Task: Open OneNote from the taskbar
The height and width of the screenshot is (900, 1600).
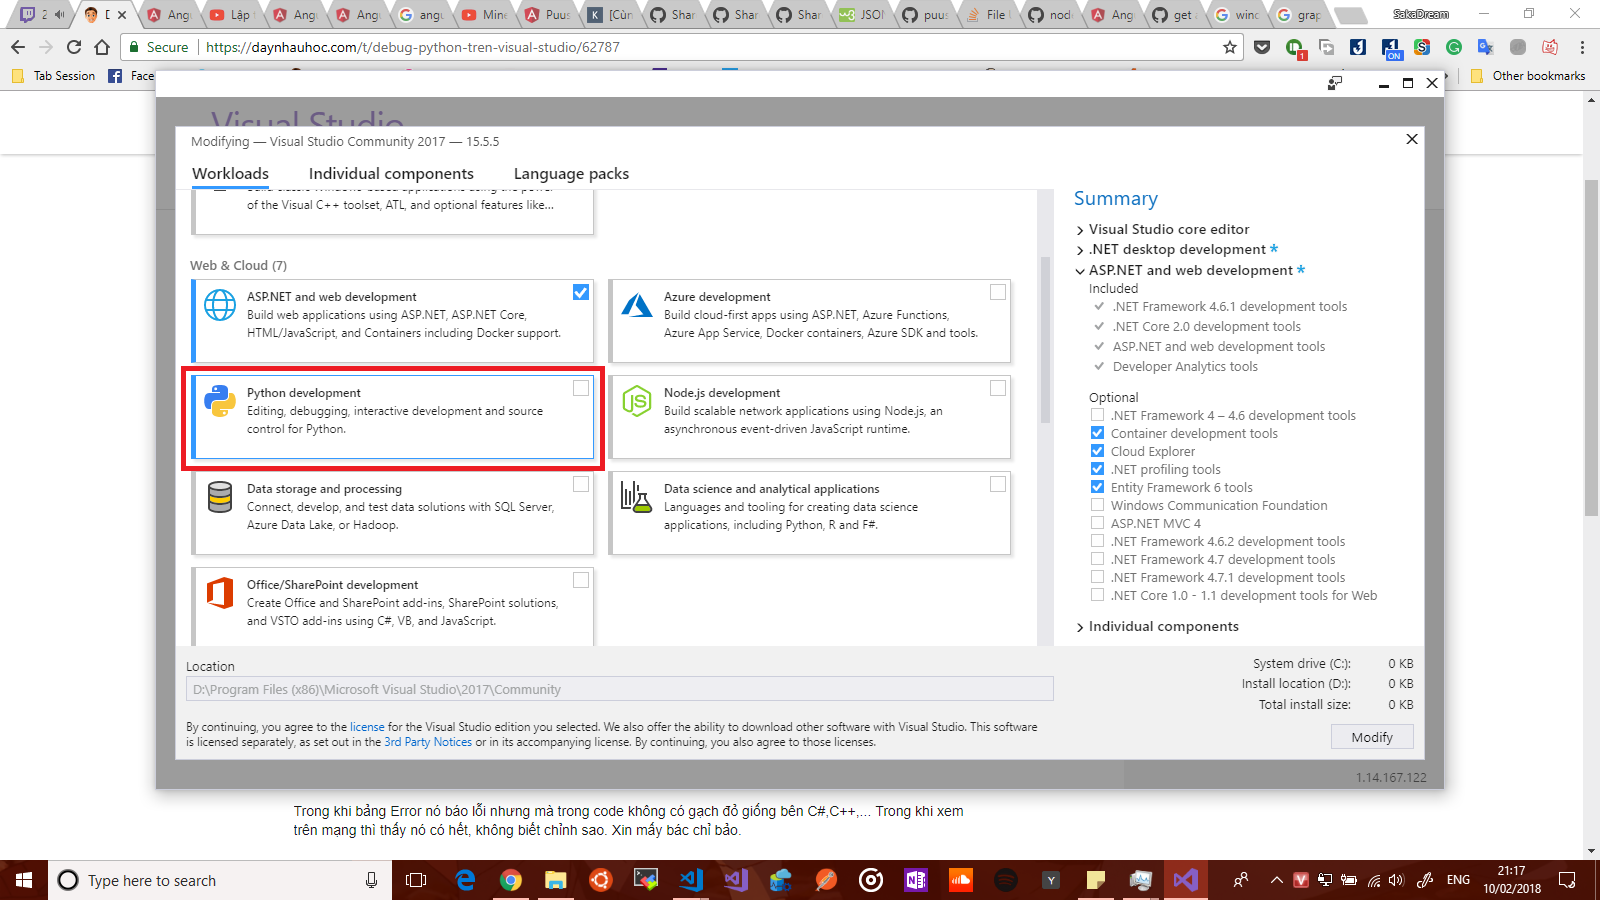Action: (x=916, y=880)
